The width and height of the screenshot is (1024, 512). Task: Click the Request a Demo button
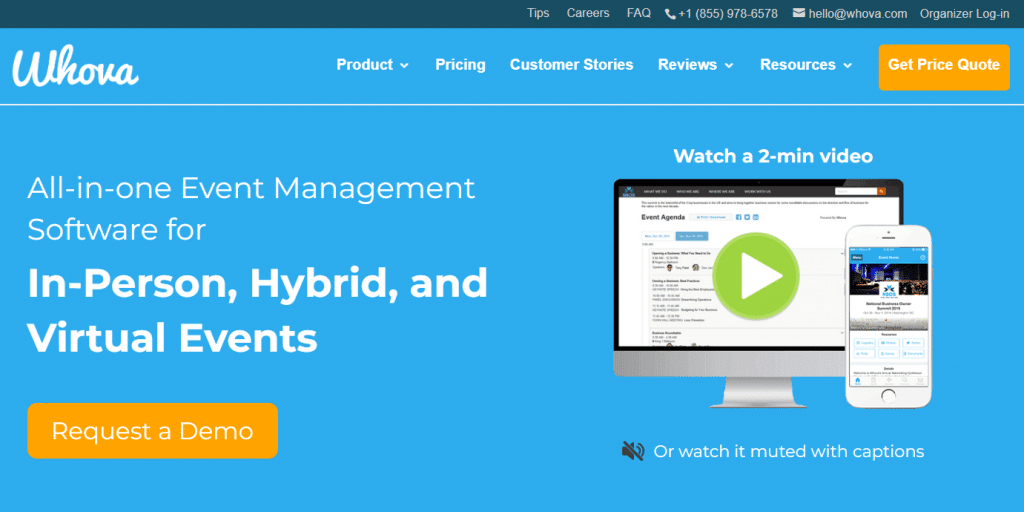[152, 431]
